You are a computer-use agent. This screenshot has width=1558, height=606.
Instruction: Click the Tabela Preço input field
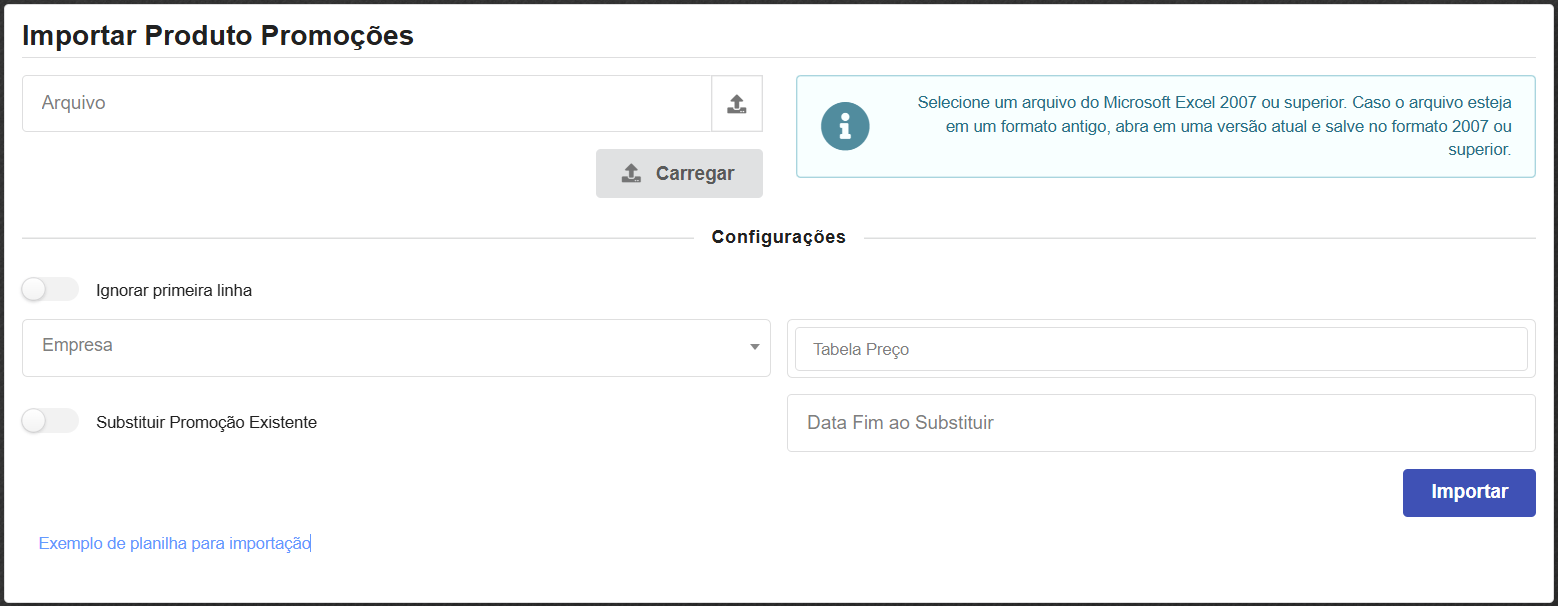pyautogui.click(x=1160, y=348)
